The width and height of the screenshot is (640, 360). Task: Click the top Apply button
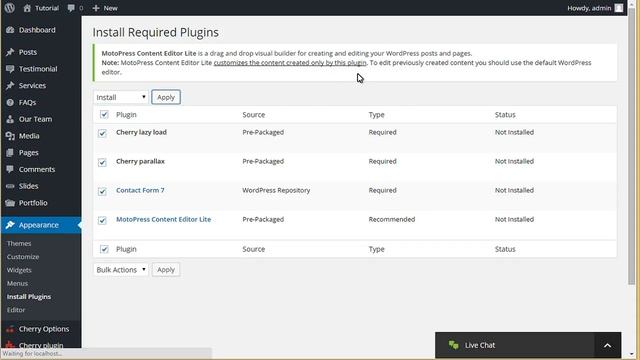[x=166, y=97]
